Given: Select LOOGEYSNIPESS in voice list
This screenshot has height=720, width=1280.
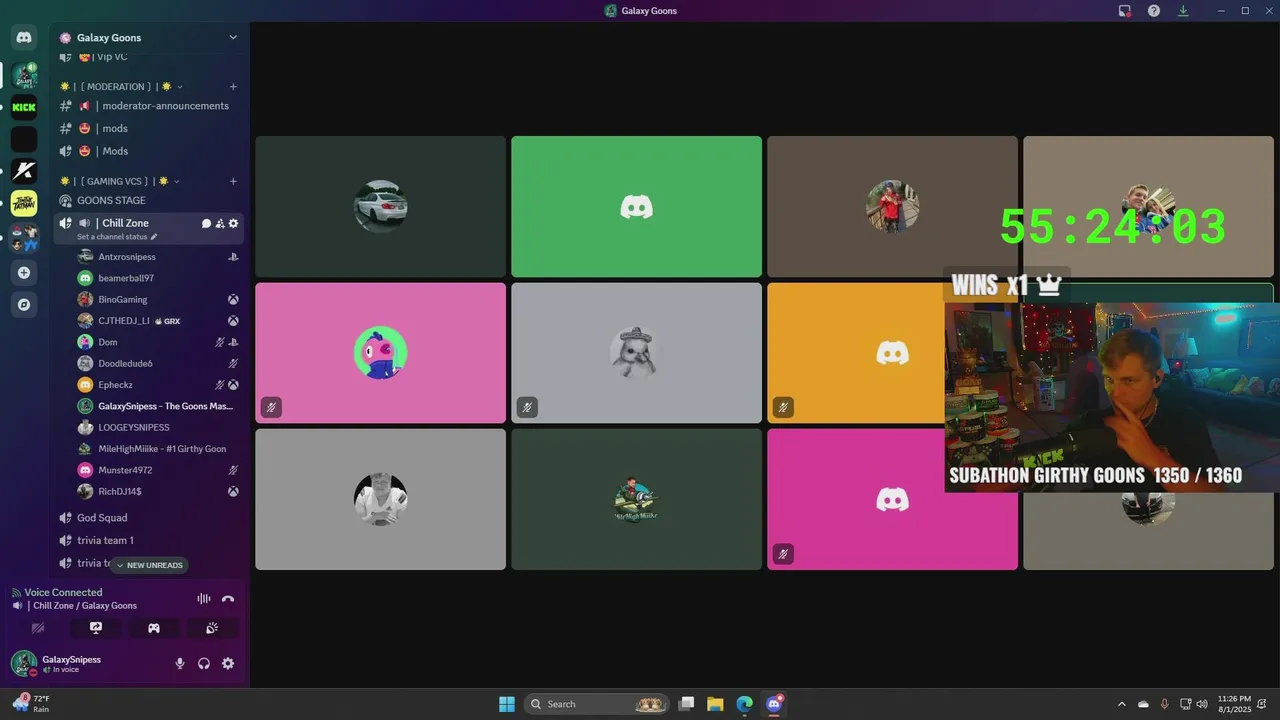Looking at the screenshot, I should tap(159, 427).
